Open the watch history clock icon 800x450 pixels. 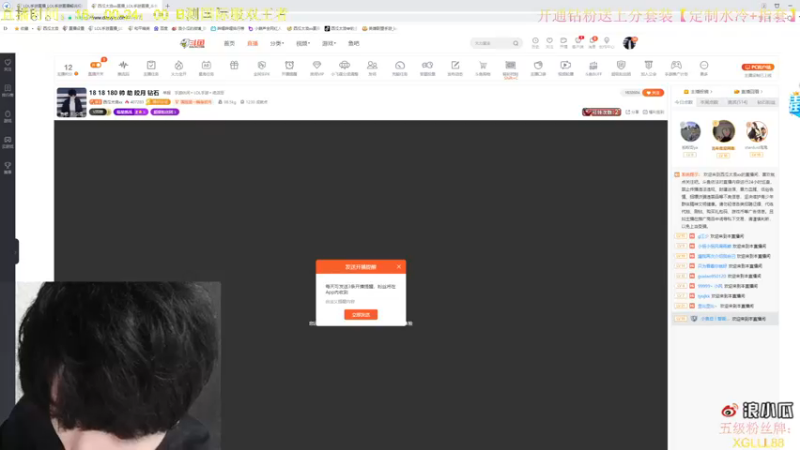pyautogui.click(x=535, y=41)
